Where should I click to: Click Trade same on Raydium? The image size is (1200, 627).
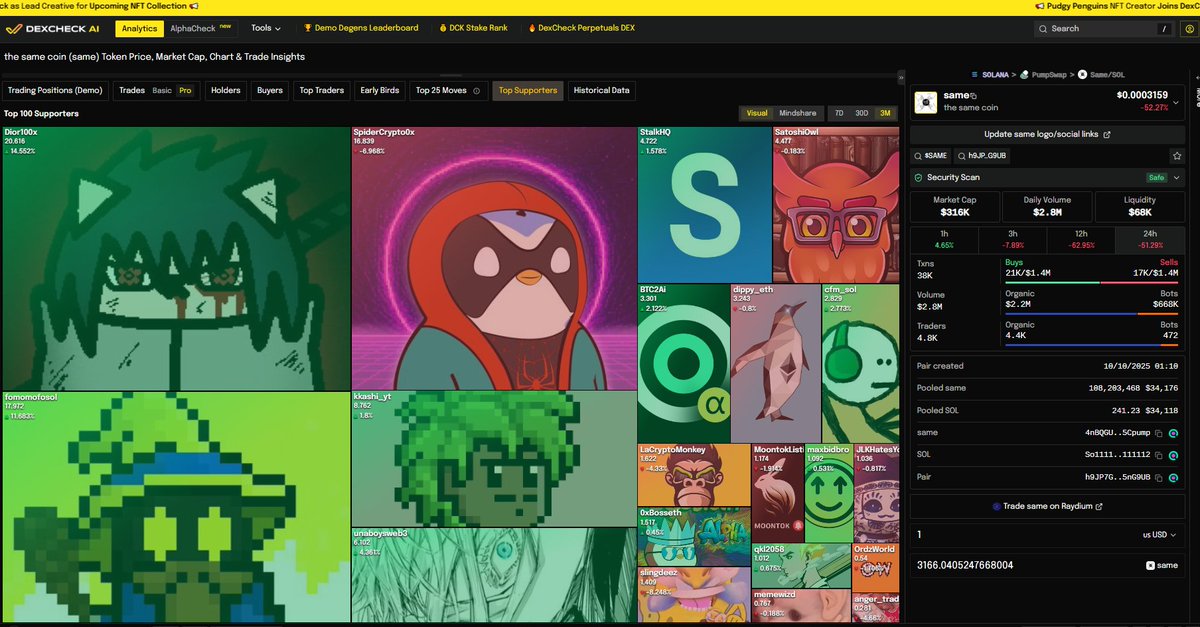tap(1047, 506)
